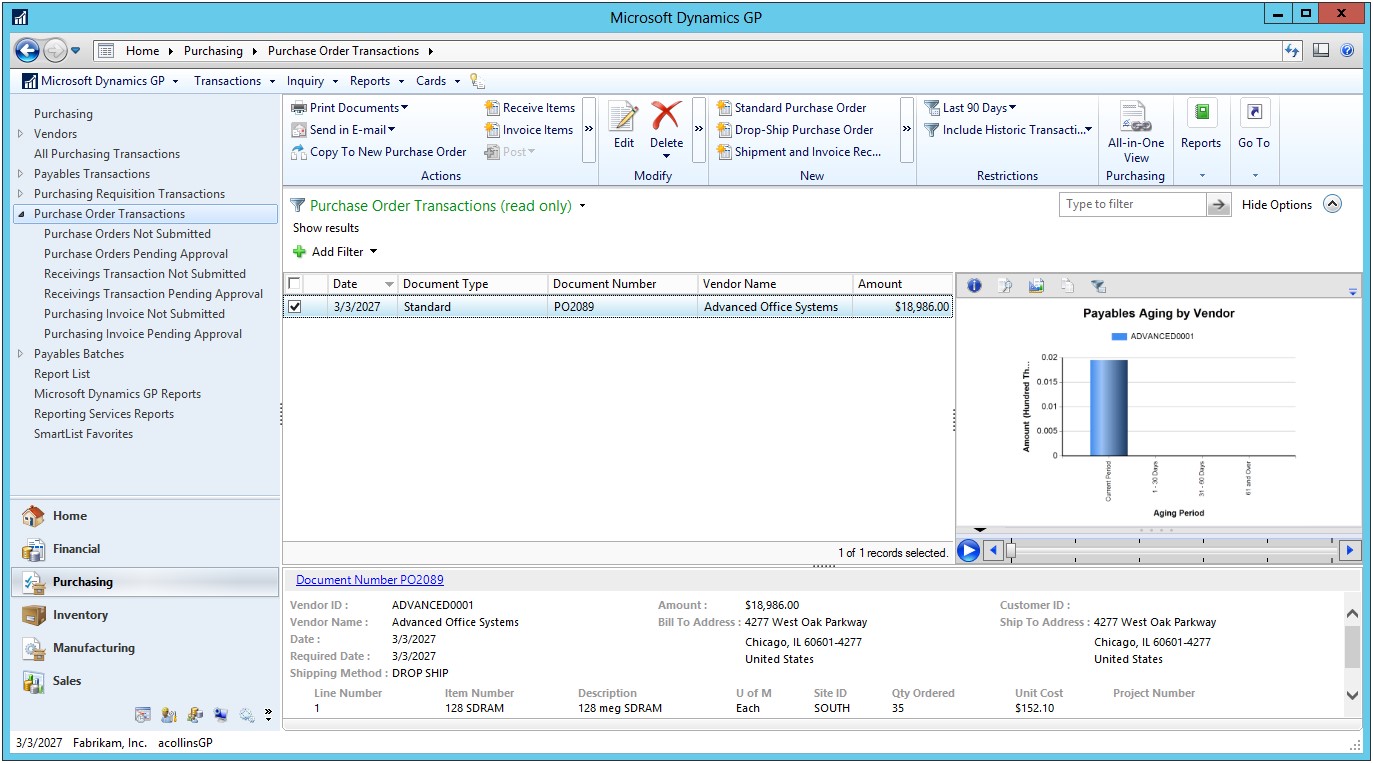Image resolution: width=1373 pixels, height=763 pixels.
Task: Click Shipment and Invoice Receipt option
Action: (x=799, y=152)
